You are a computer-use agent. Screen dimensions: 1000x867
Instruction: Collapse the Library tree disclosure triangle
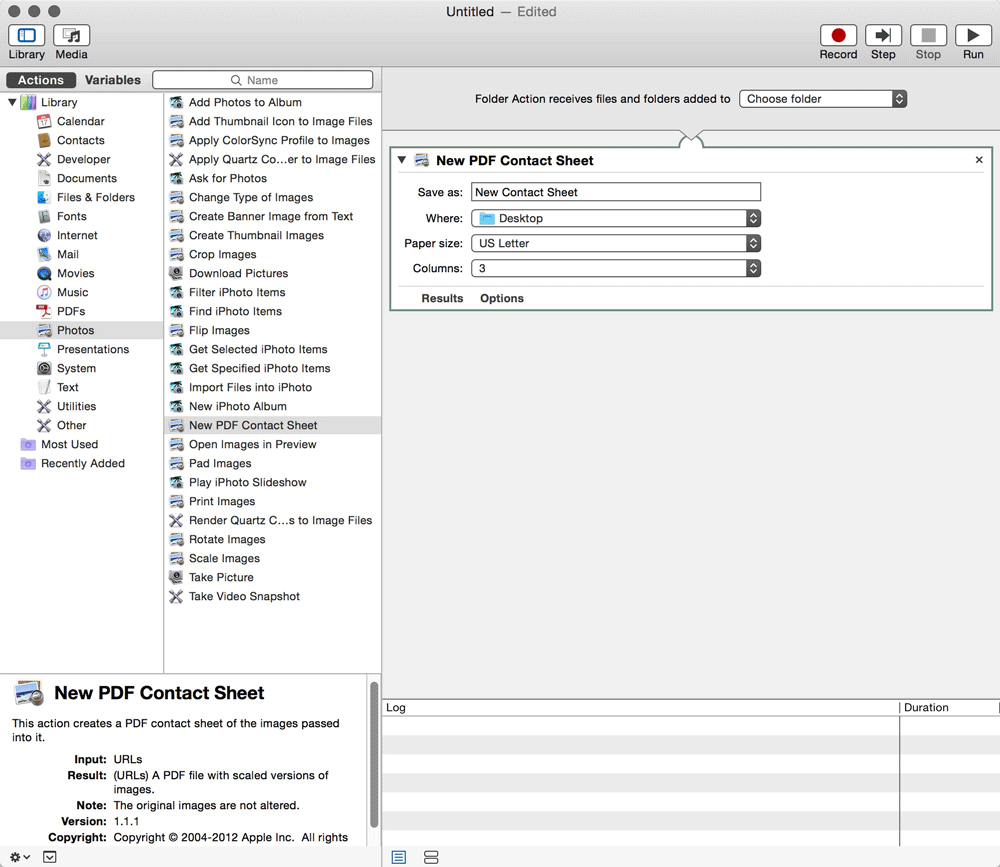click(12, 102)
